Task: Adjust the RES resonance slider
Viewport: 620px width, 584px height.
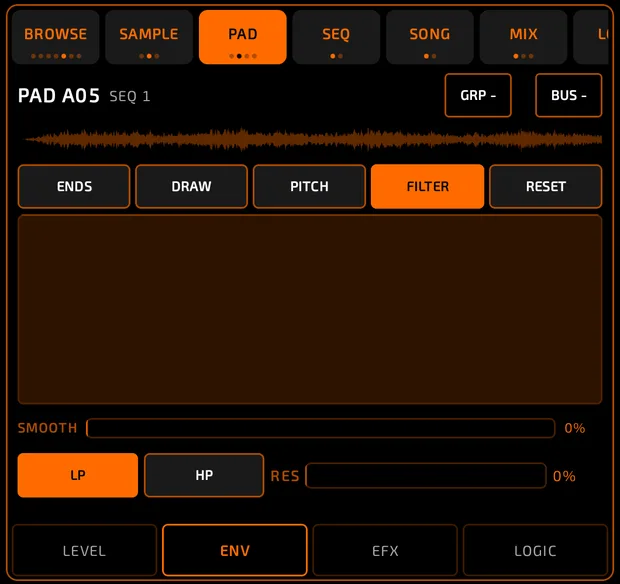Action: coord(426,476)
